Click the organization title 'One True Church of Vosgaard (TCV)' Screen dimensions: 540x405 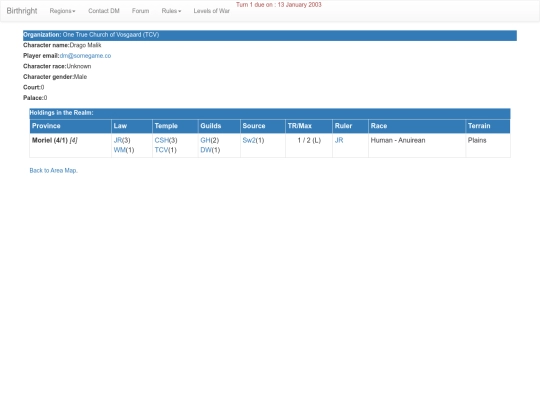(x=111, y=35)
